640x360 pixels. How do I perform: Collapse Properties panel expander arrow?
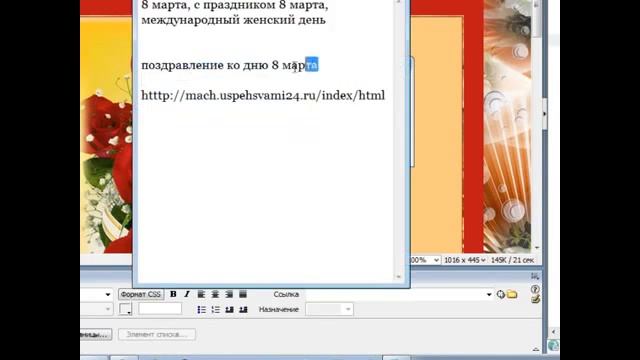[x=536, y=349]
